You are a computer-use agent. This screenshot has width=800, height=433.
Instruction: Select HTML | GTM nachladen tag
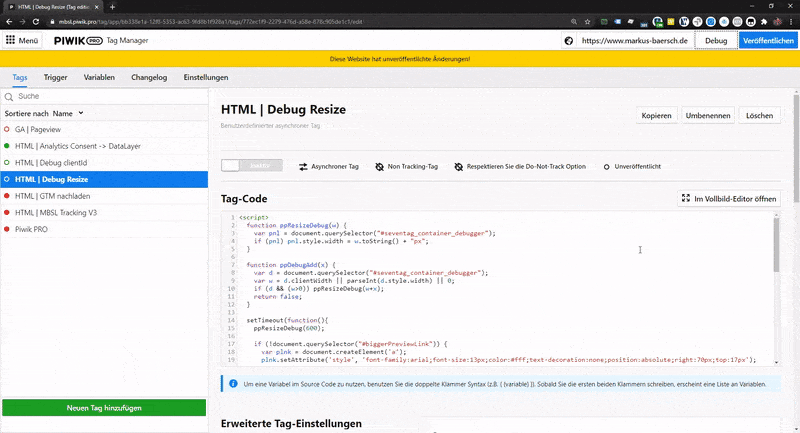(x=104, y=196)
